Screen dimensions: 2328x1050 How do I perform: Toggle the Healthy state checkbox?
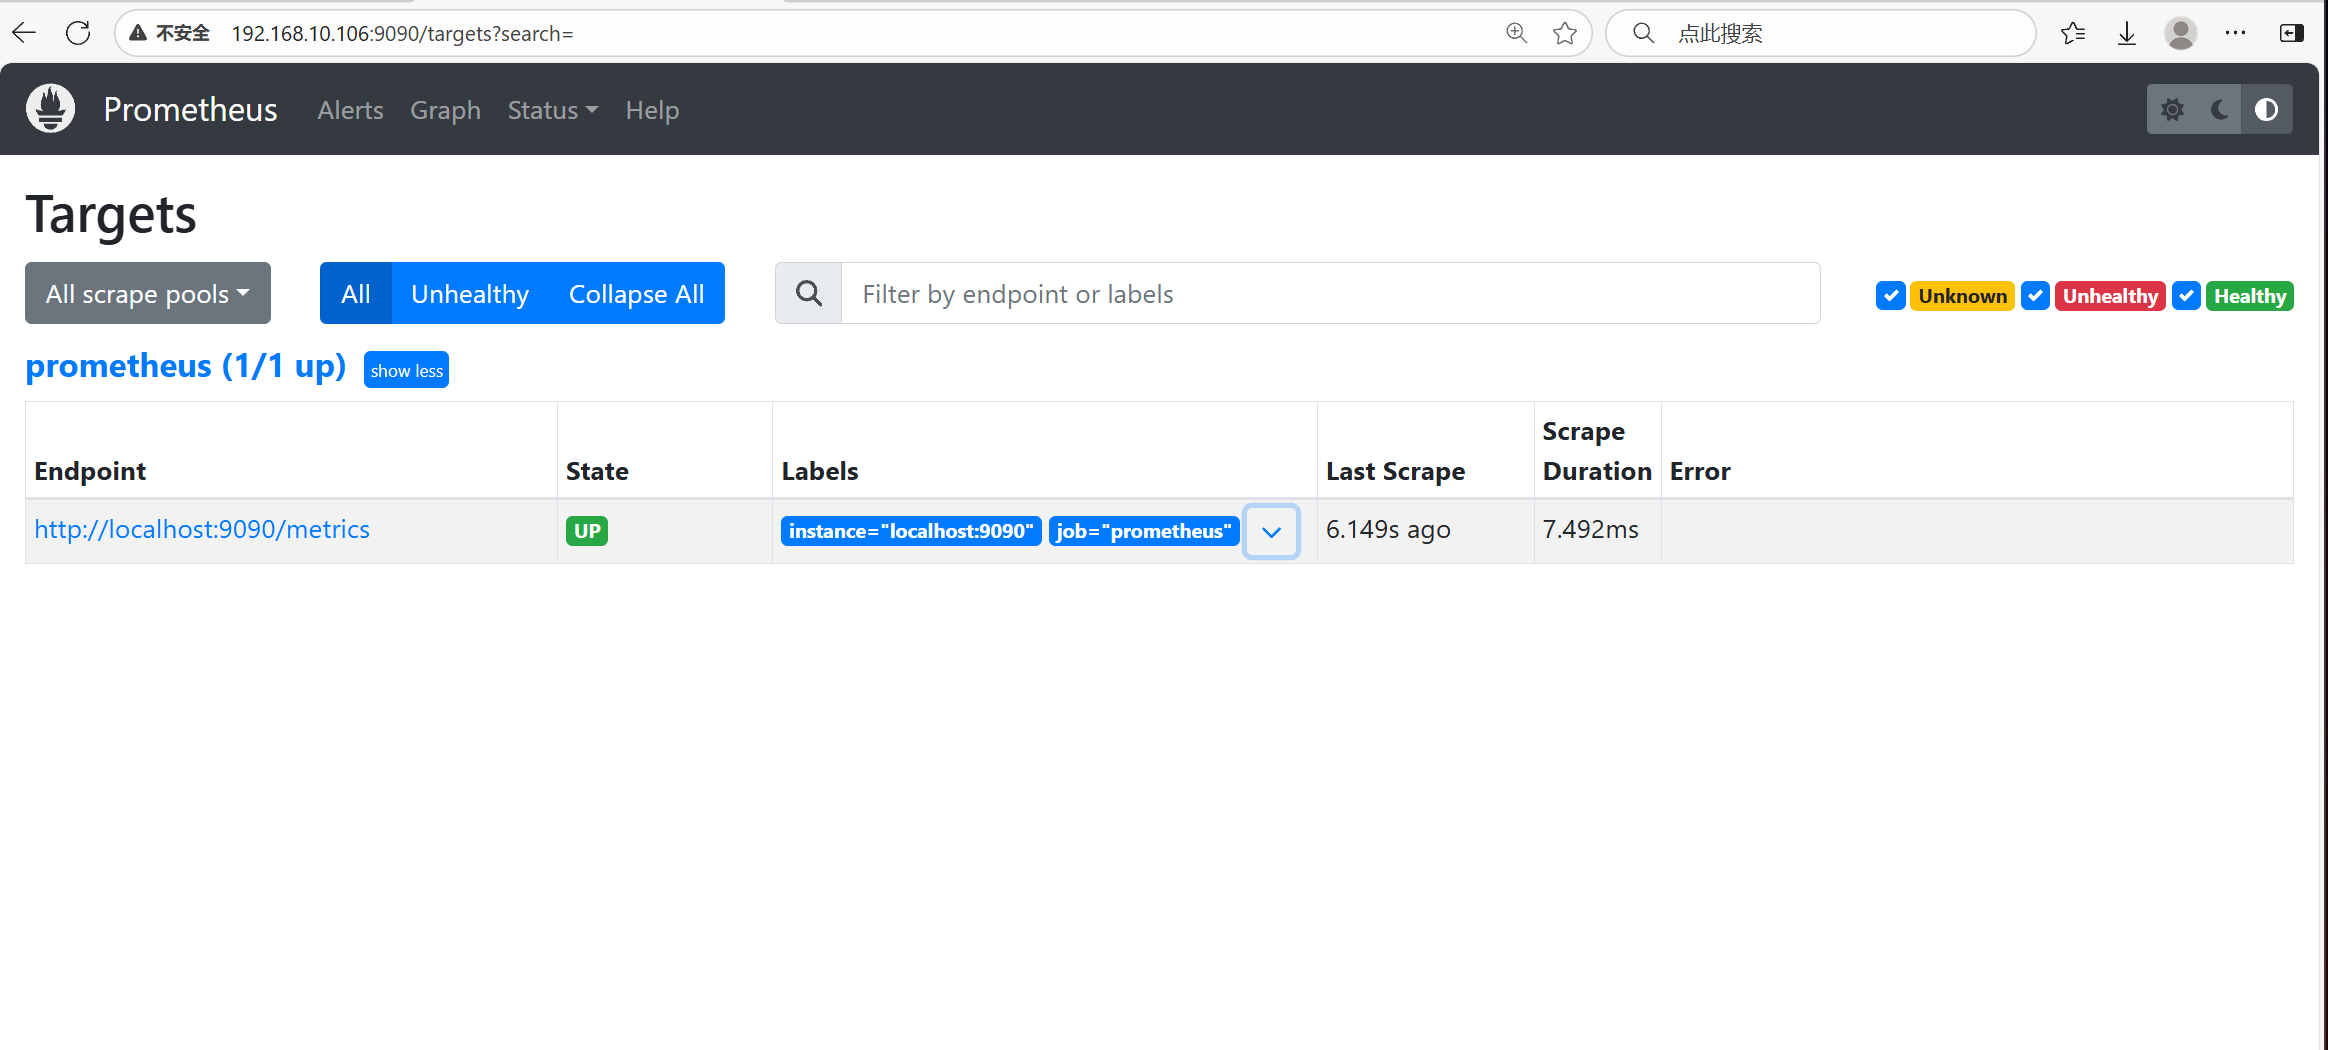[x=2186, y=296]
